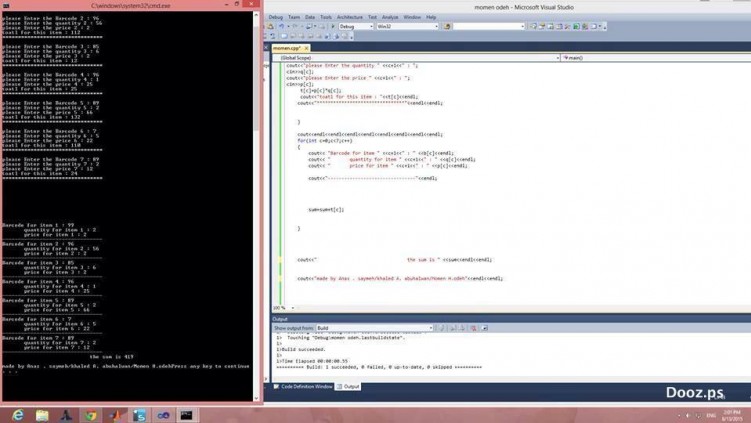Click the taskbar clock and date
The width and height of the screenshot is (751, 423).
[732, 415]
